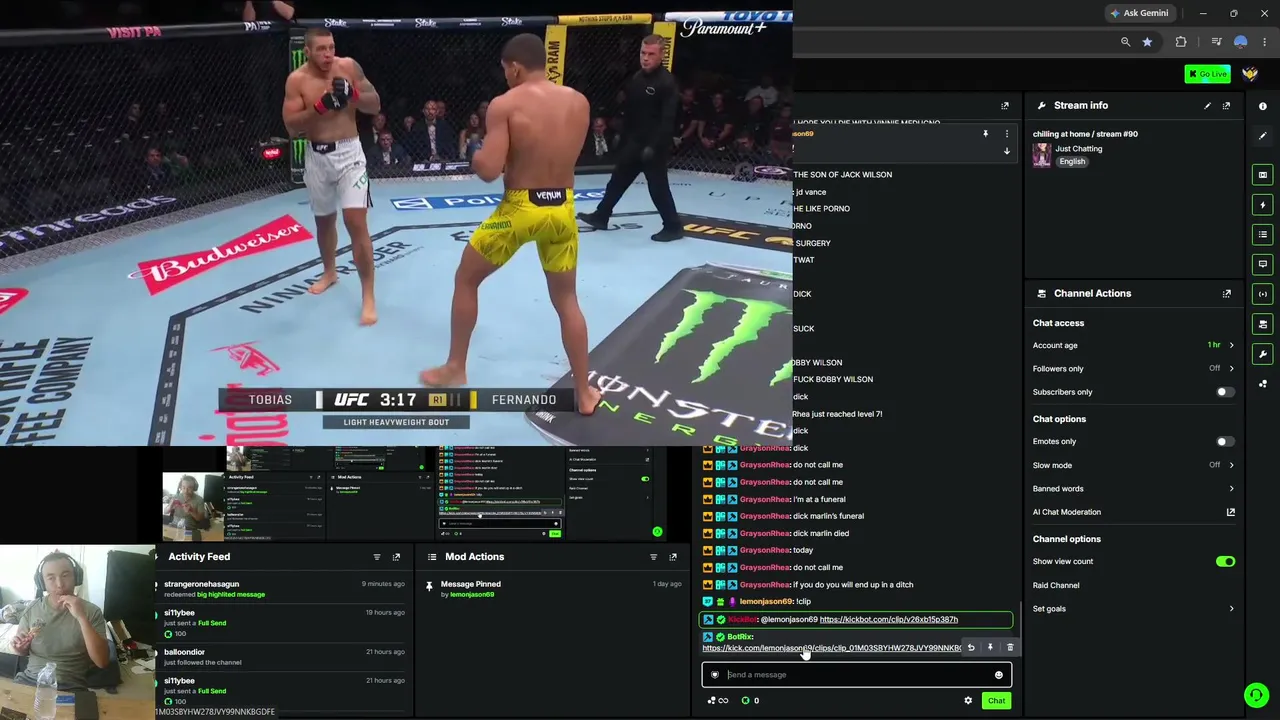Click the Kicks balance showing 0
Image resolution: width=1280 pixels, height=720 pixels.
(750, 701)
